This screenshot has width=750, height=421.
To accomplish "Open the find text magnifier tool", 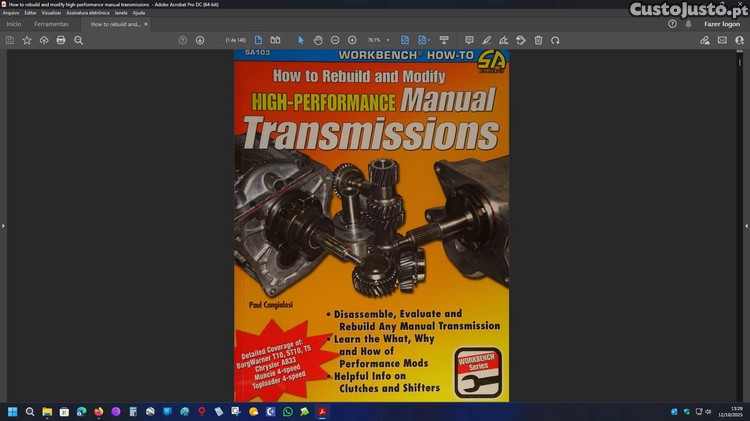I will pyautogui.click(x=78, y=40).
